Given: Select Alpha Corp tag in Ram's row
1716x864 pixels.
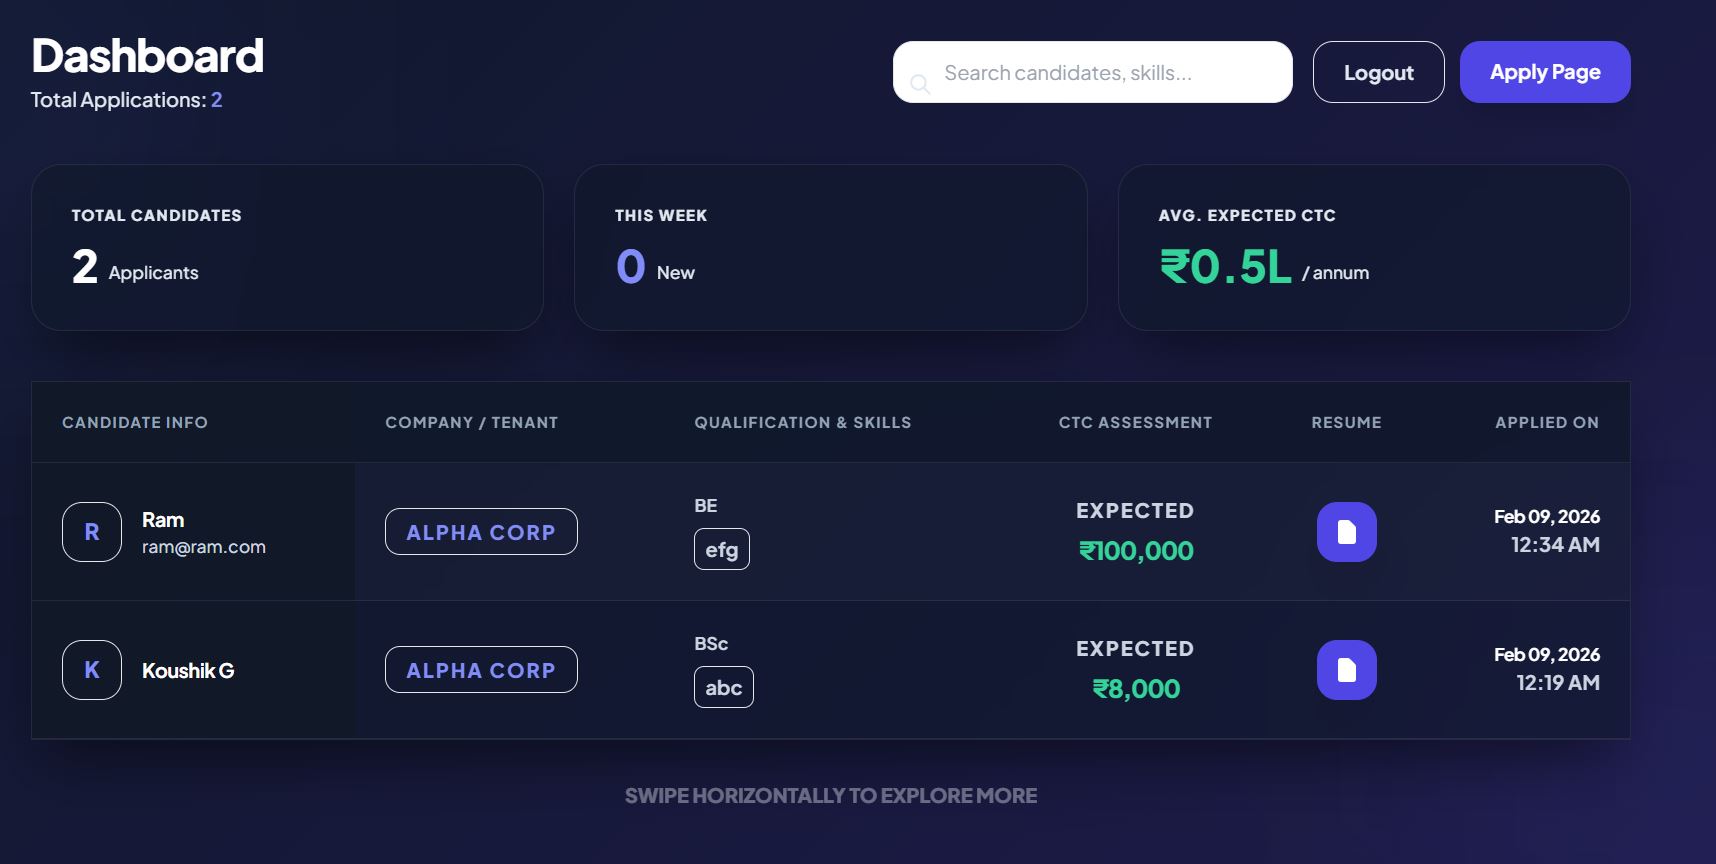Looking at the screenshot, I should 481,532.
